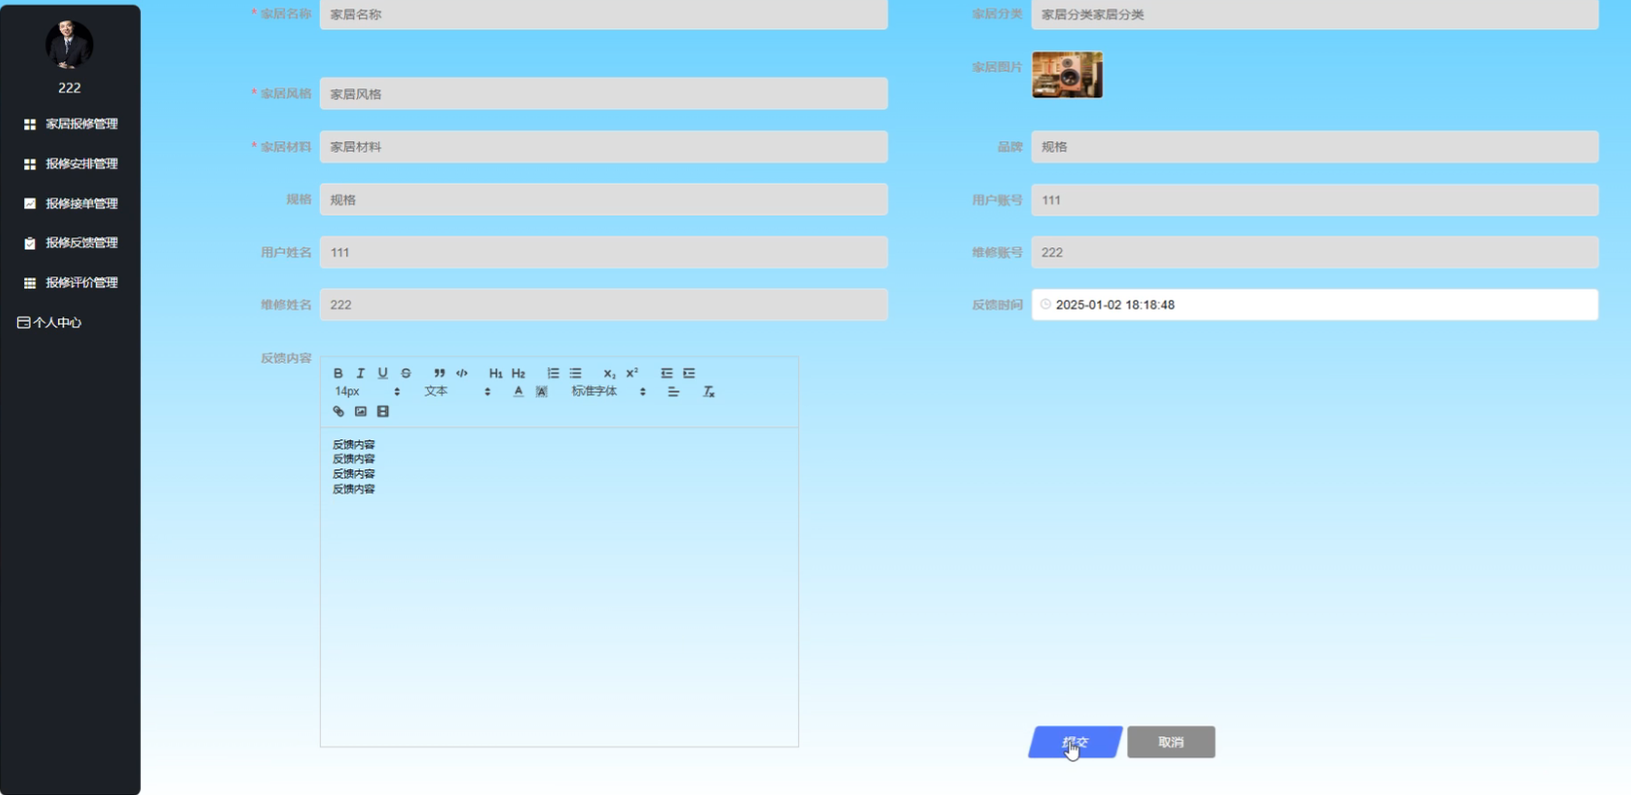Apply Heading 2 style

click(x=518, y=373)
